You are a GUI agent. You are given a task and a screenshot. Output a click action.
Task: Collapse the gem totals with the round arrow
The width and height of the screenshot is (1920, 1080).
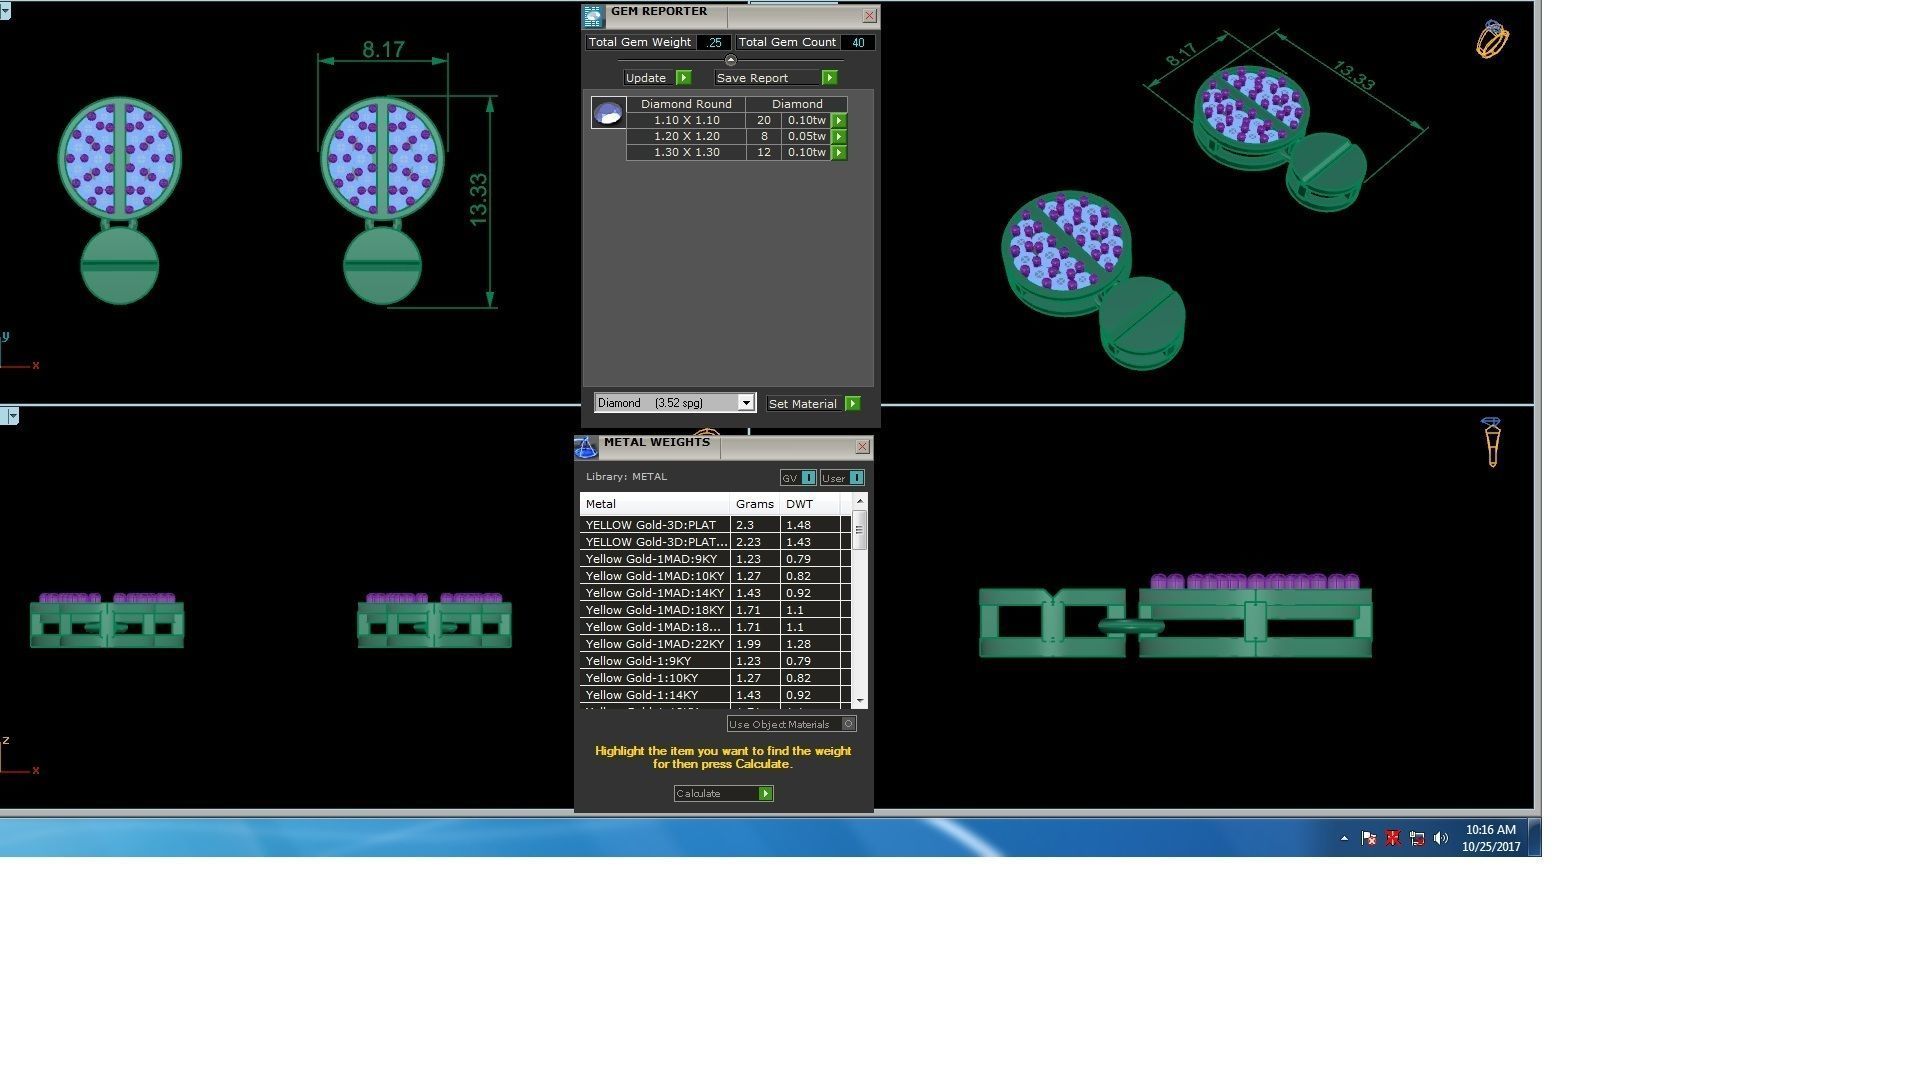tap(730, 60)
